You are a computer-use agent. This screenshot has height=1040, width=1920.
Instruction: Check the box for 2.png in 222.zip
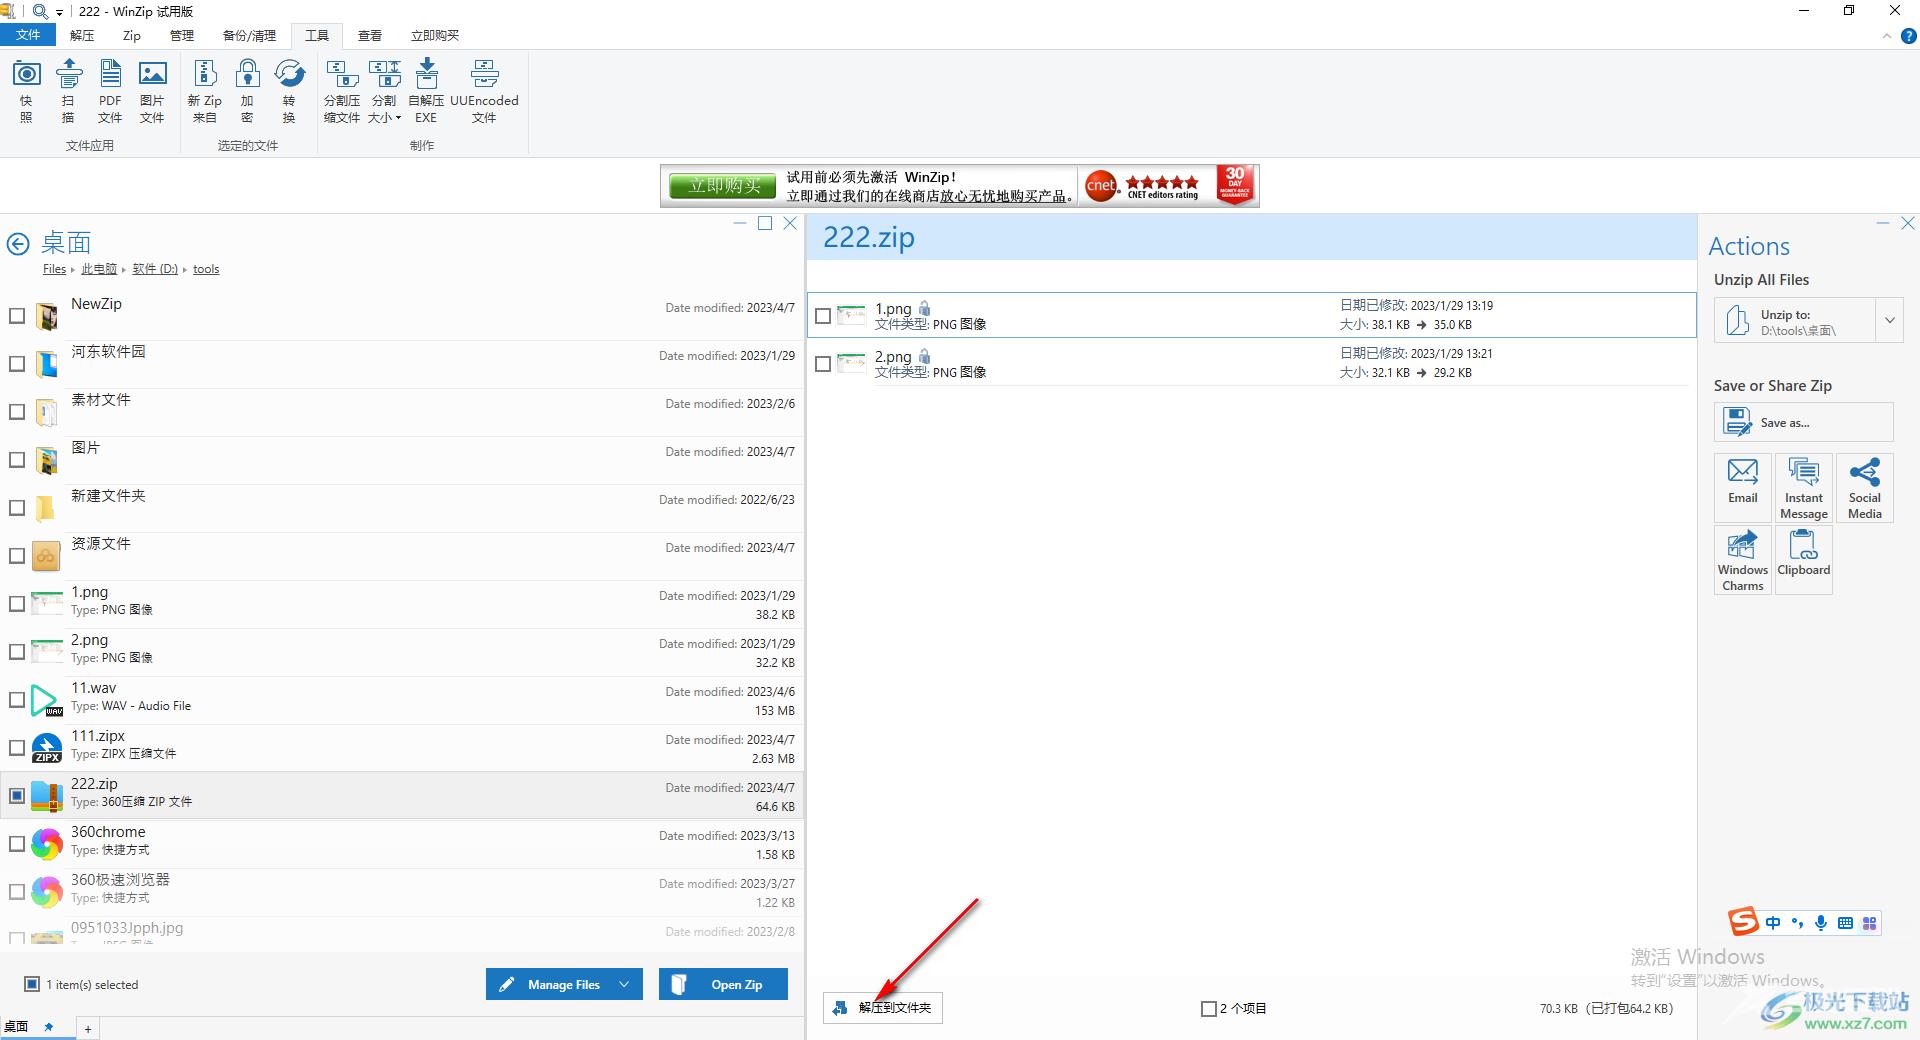coord(823,364)
